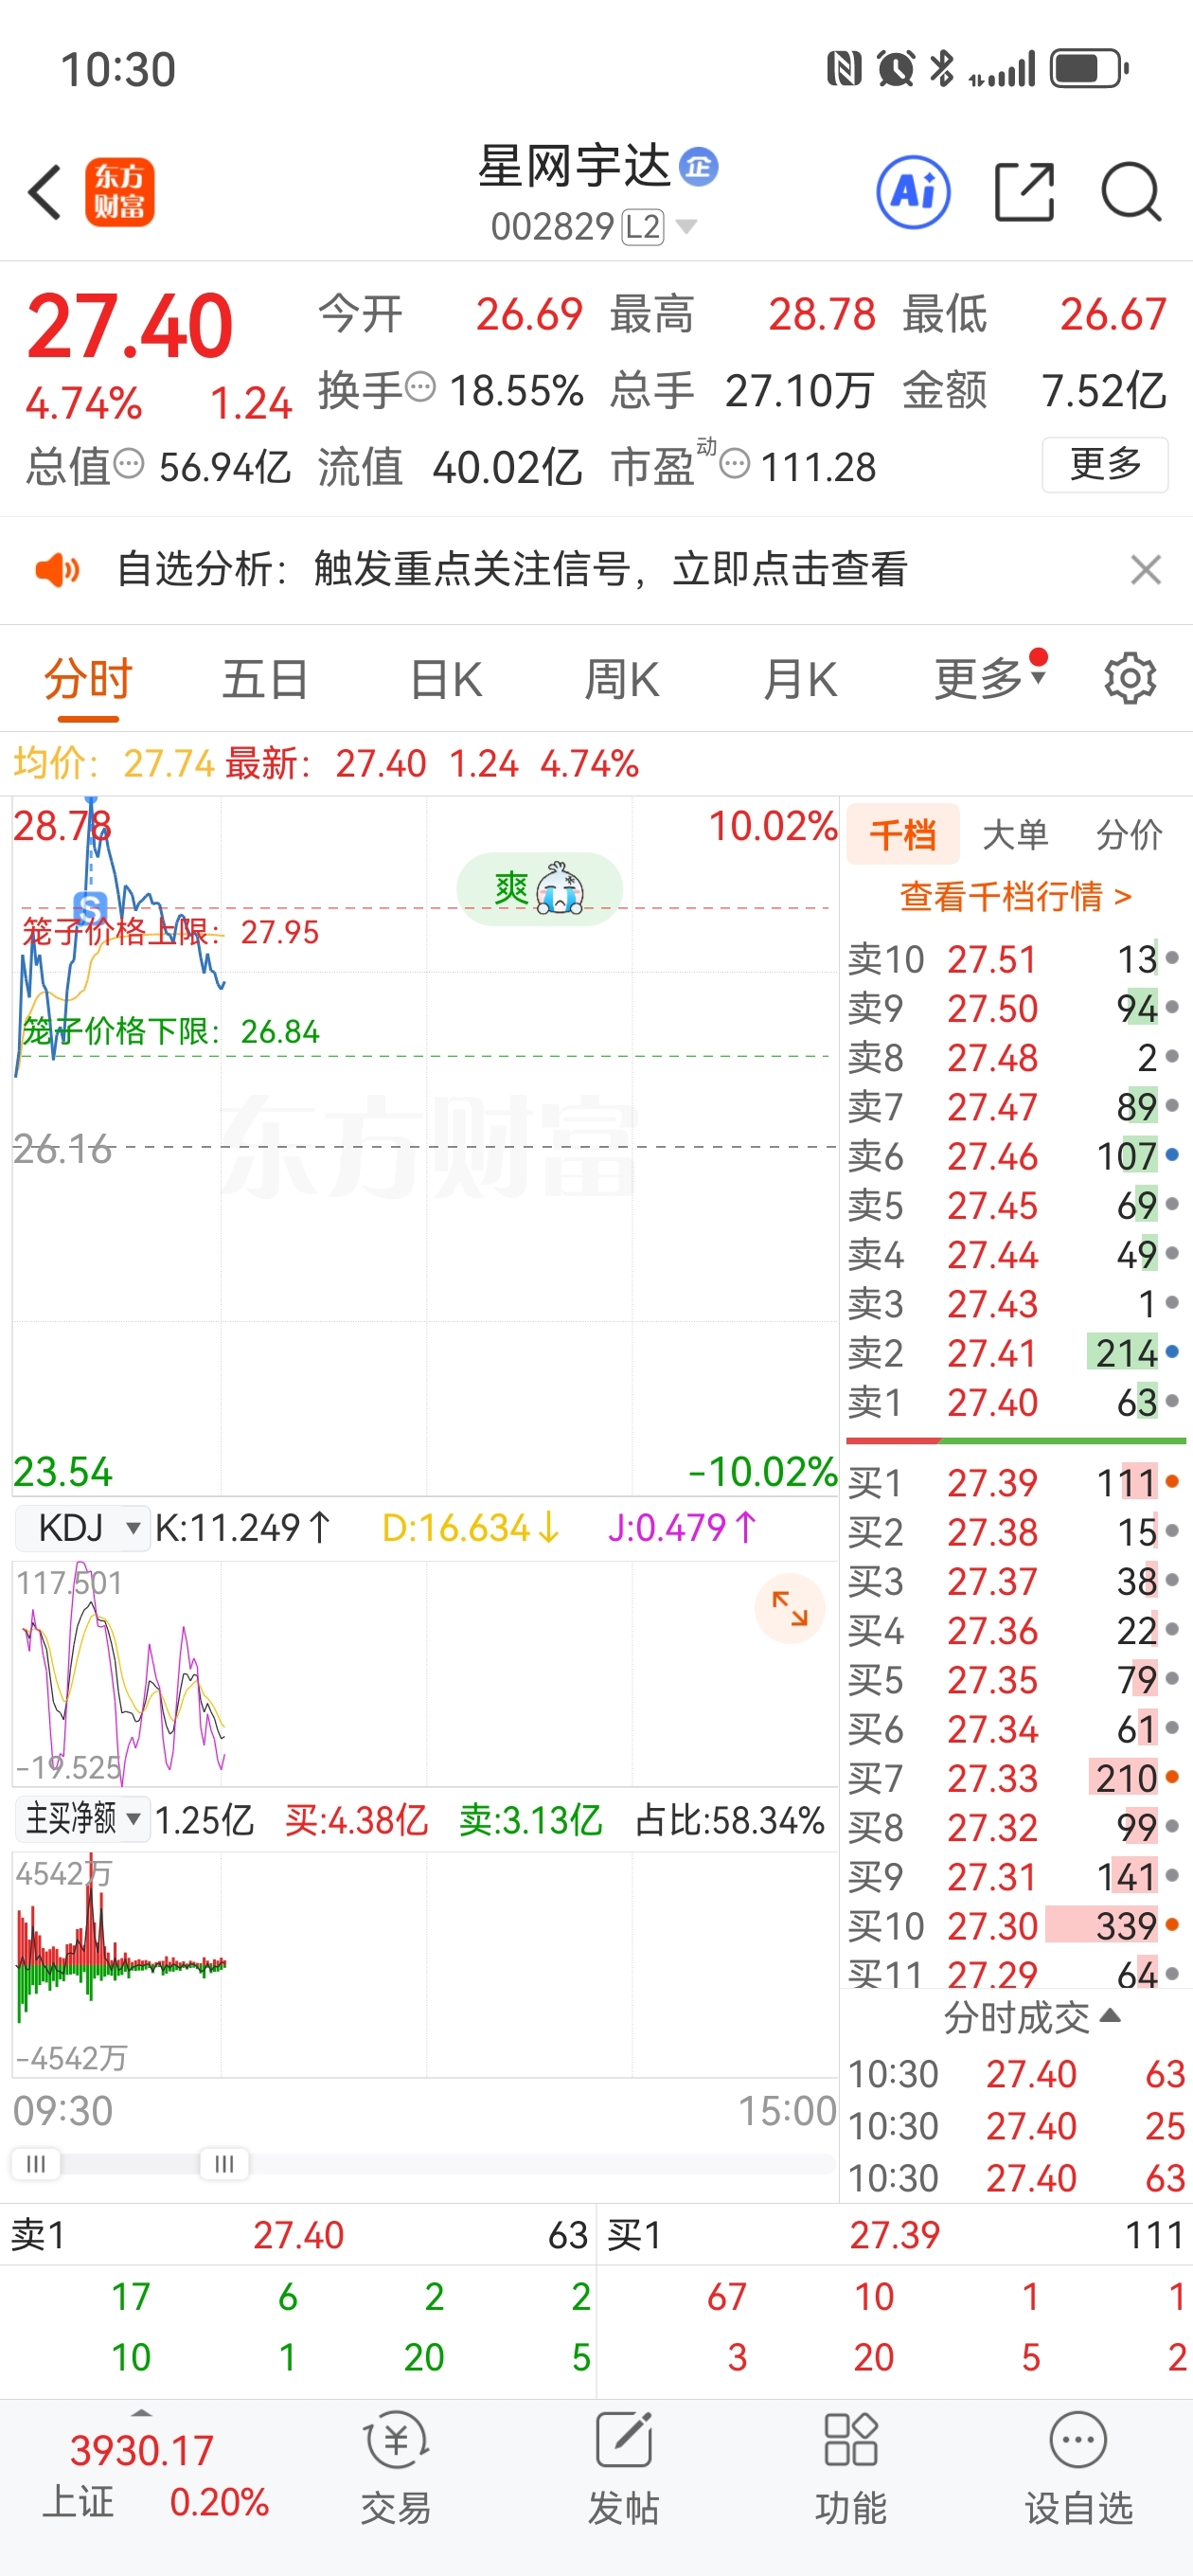Tap the 笼子价格下限 26.84 label

pyautogui.click(x=171, y=1031)
